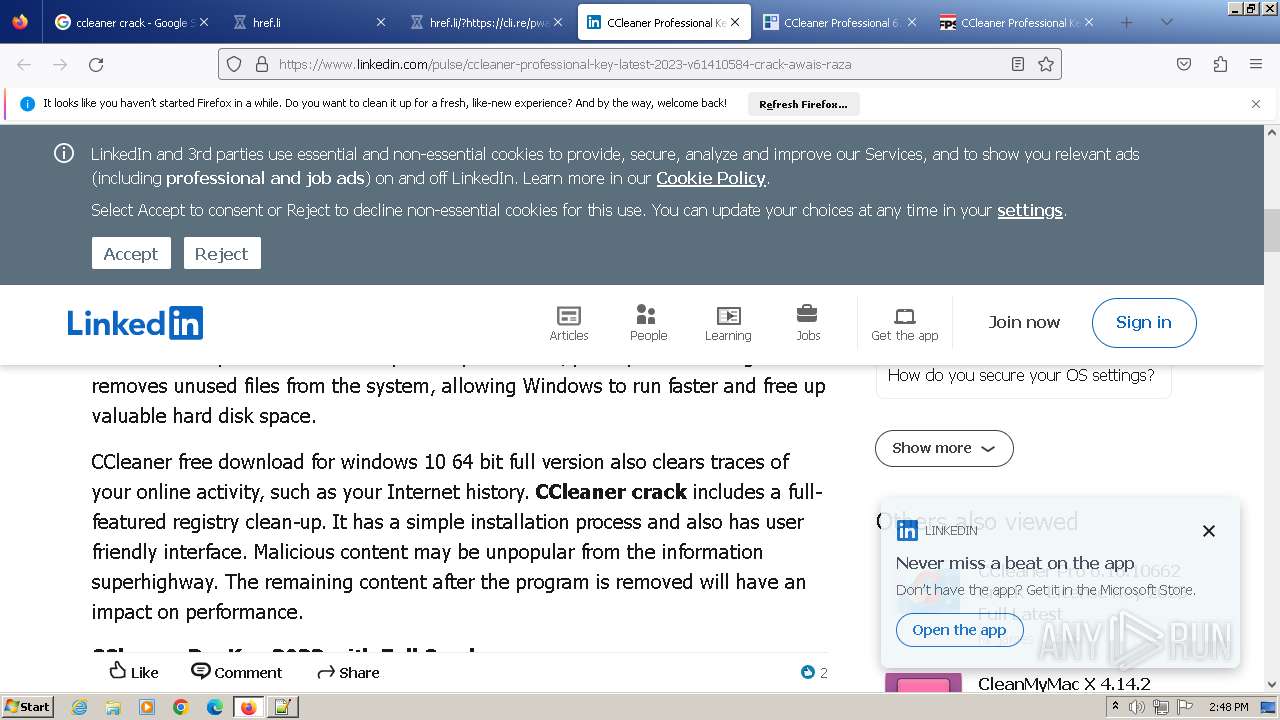Click the Firefox taskbar button
The width and height of the screenshot is (1280, 720).
249,707
